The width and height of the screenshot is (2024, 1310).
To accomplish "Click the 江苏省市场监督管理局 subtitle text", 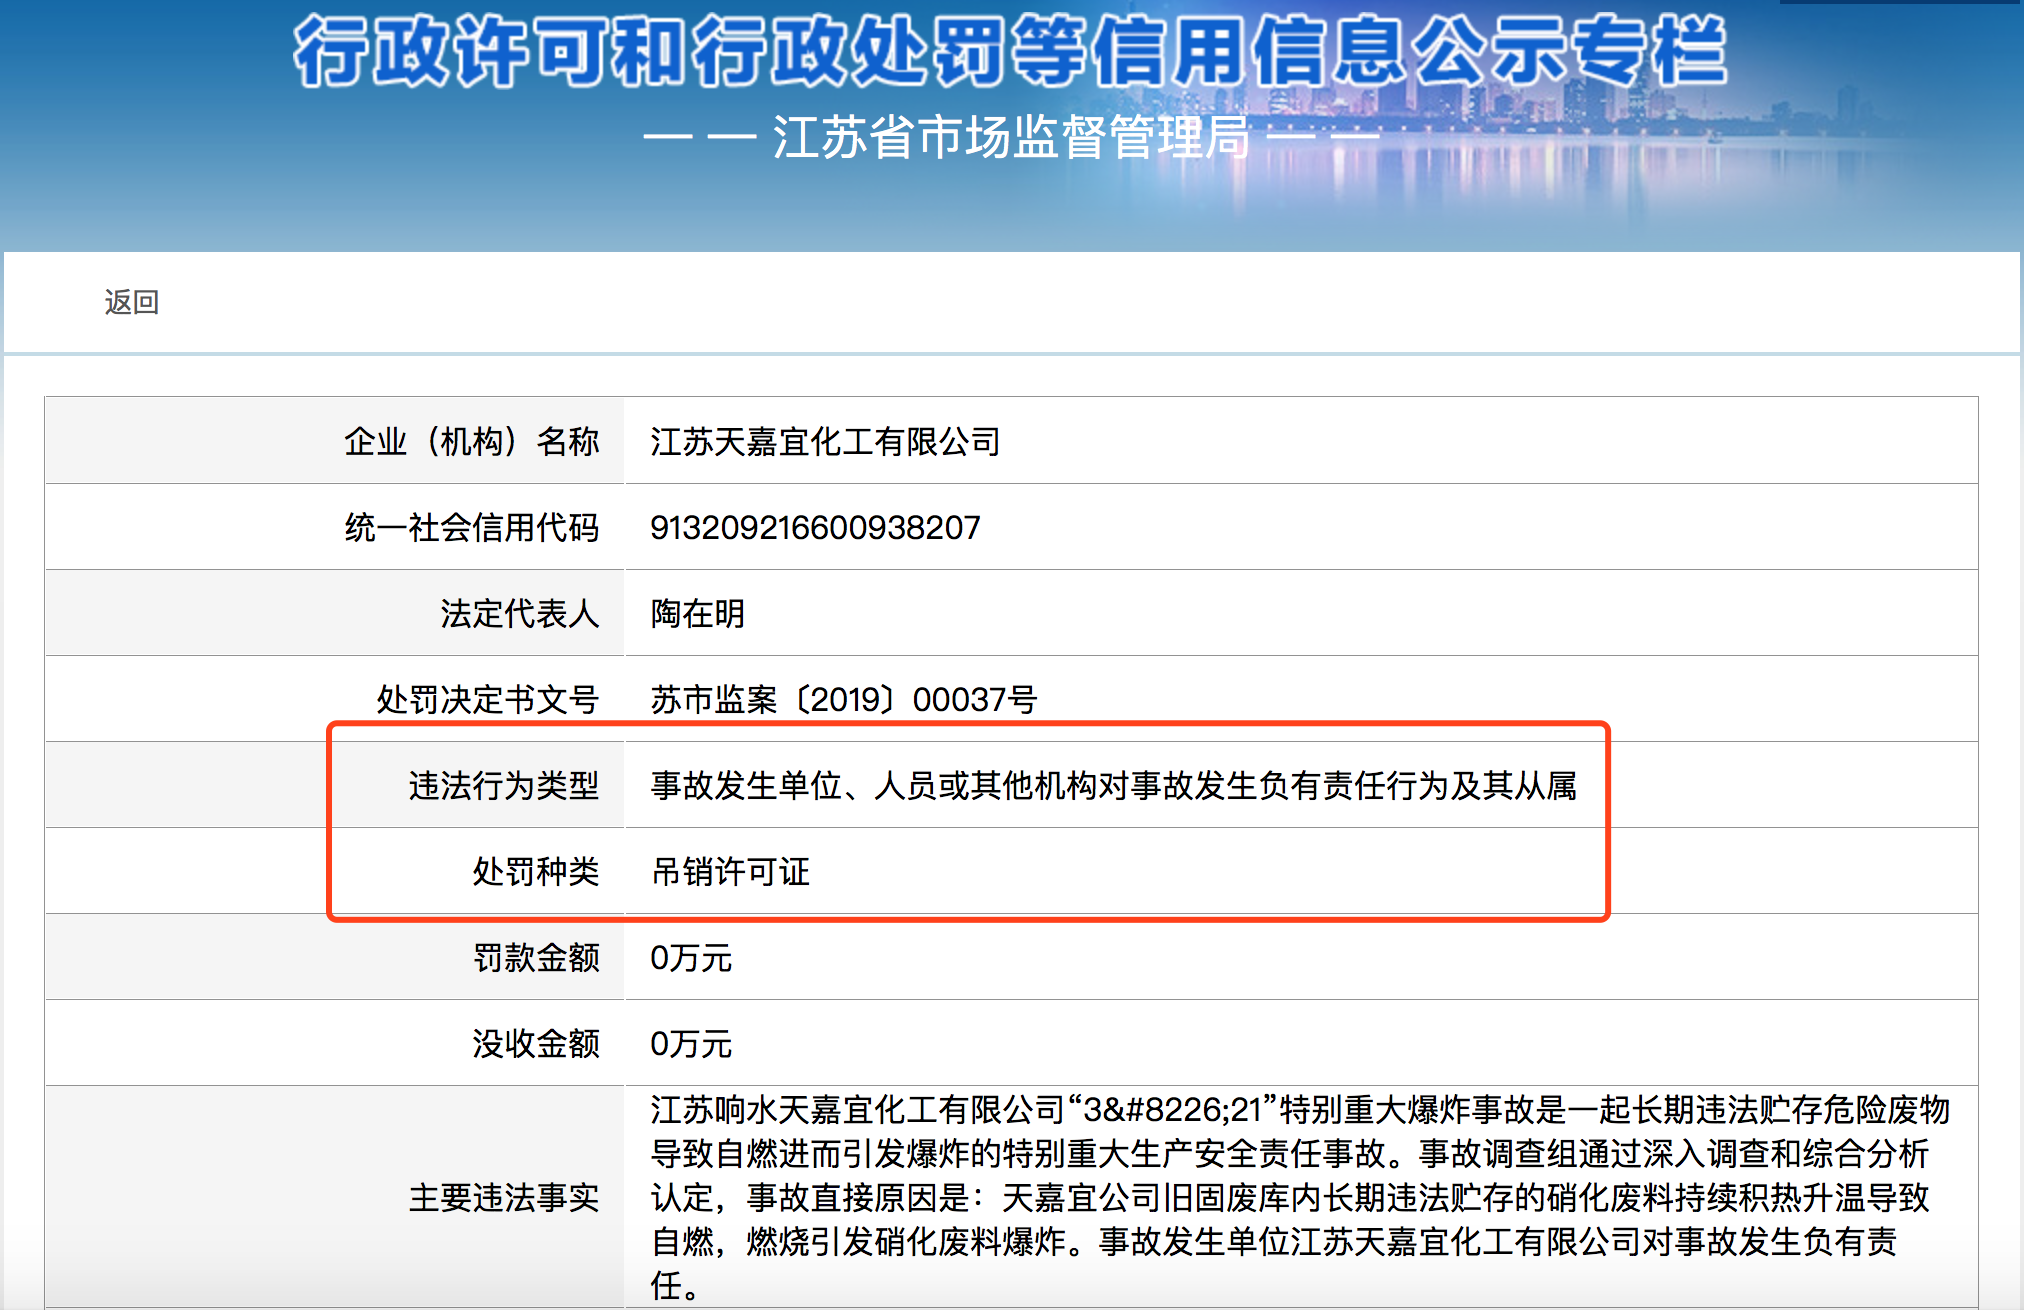I will tap(1010, 137).
